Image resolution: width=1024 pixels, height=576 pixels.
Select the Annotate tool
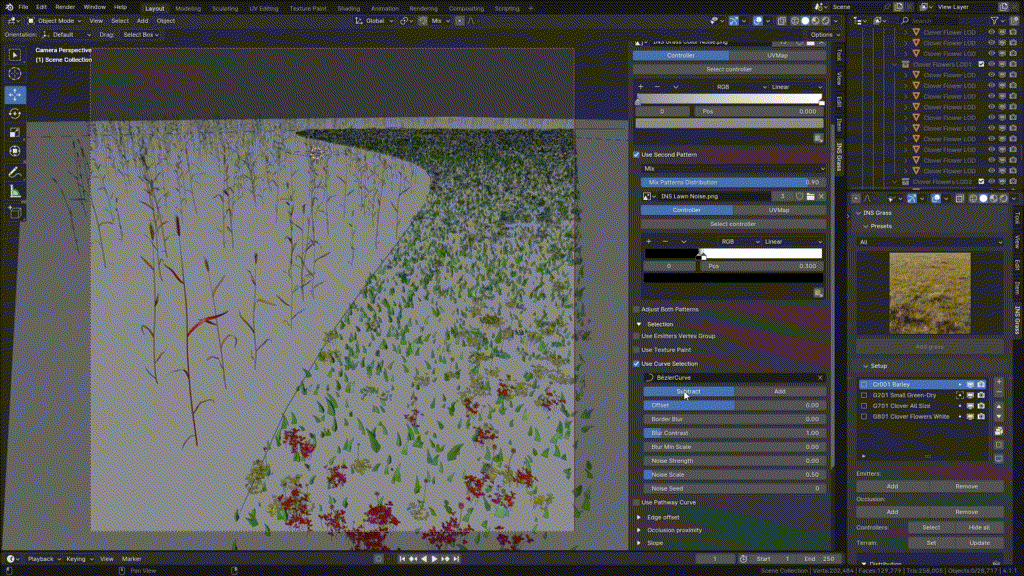click(15, 172)
